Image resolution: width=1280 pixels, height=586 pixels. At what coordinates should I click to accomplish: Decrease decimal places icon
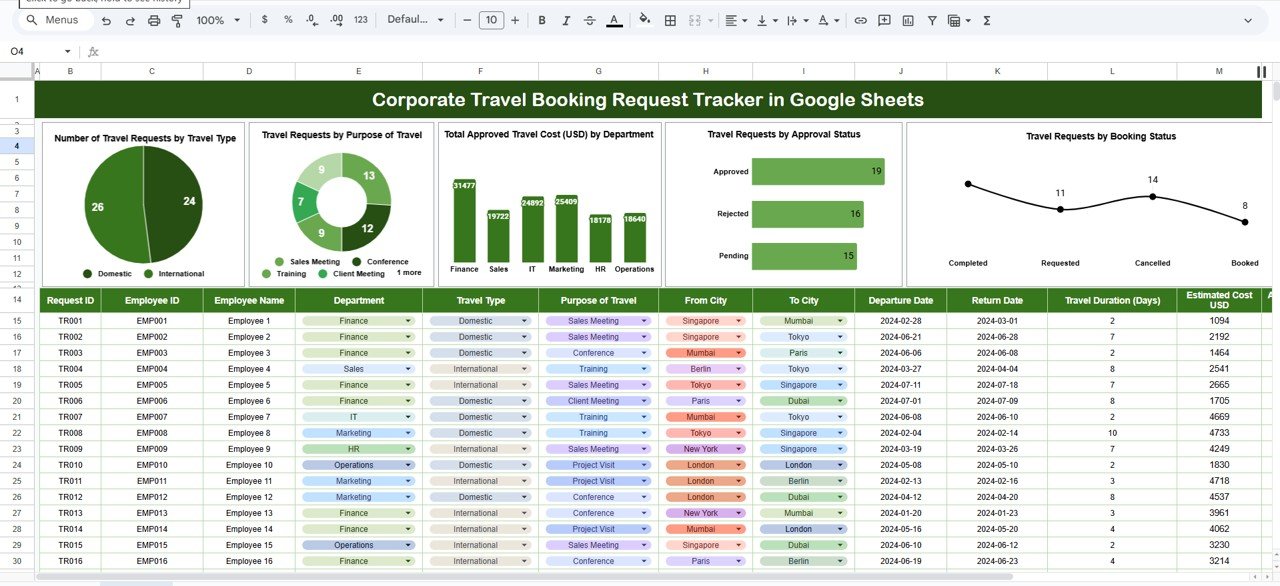310,20
